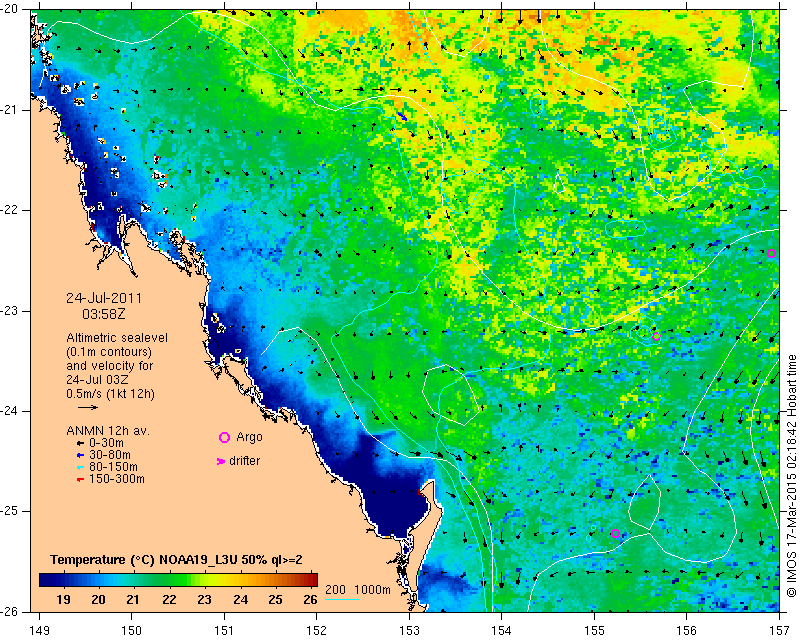Viewport: 800px width, 640px height.
Task: Click Argo float marker near 157°E, 22.4°S
Action: click(771, 253)
